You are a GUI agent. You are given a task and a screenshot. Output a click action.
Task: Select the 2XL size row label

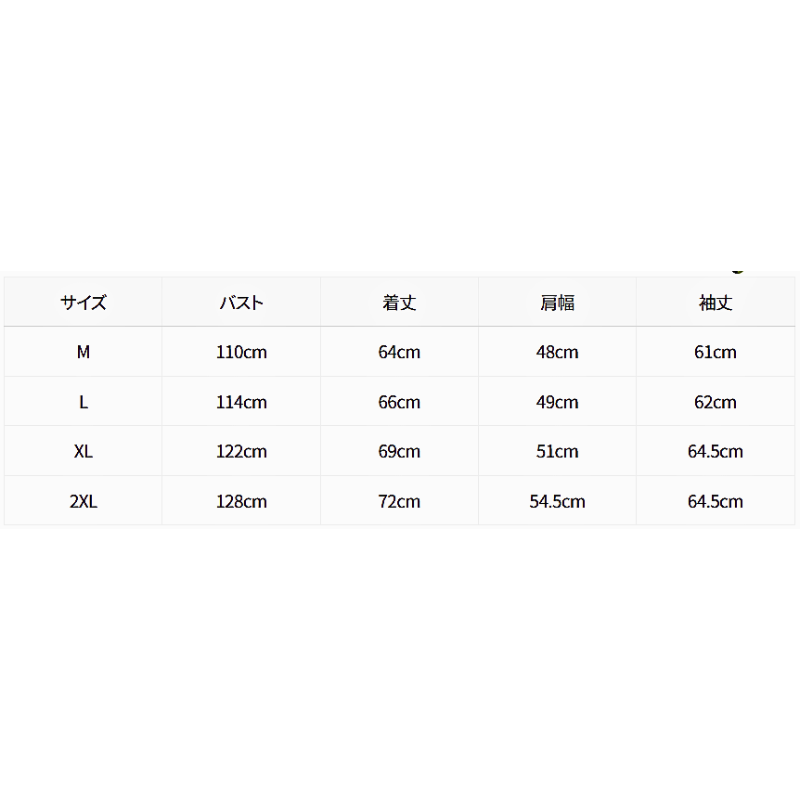tap(83, 502)
